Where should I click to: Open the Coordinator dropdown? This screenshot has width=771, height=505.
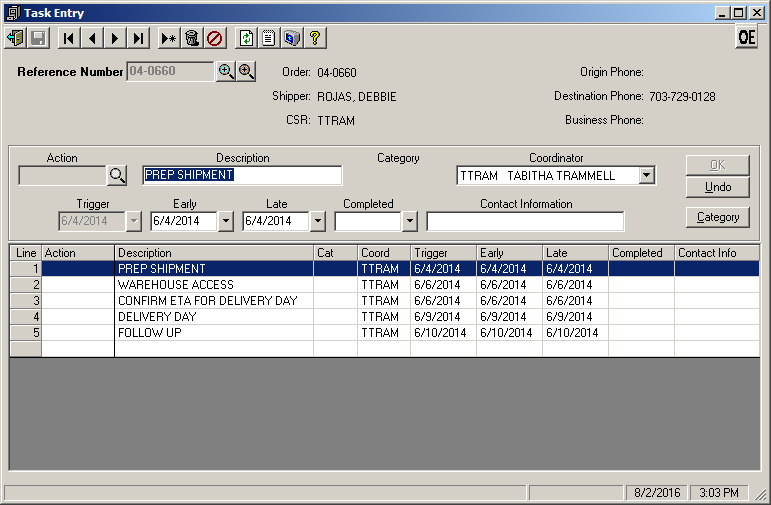pyautogui.click(x=647, y=175)
